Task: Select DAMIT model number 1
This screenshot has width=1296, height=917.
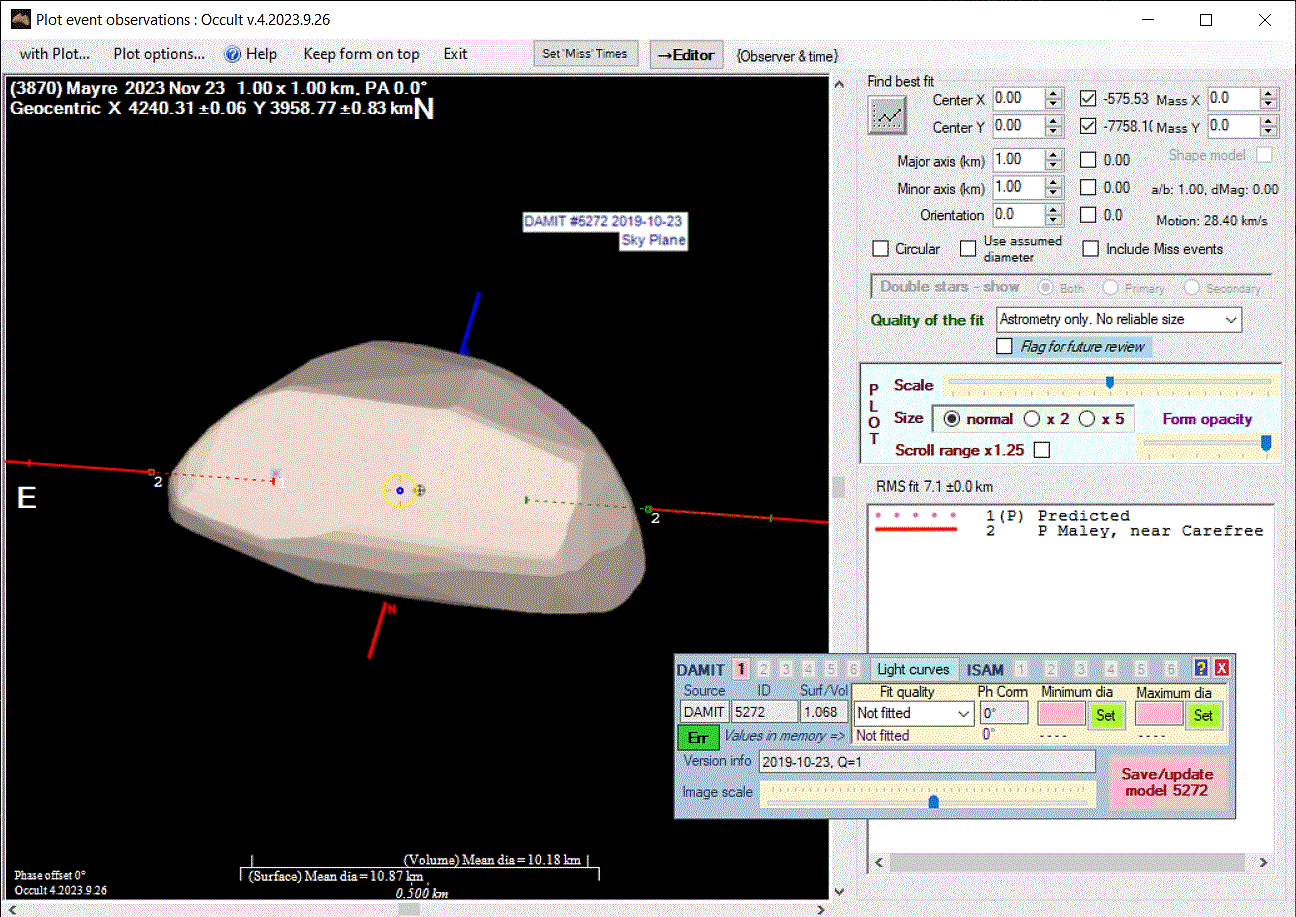Action: click(x=741, y=669)
